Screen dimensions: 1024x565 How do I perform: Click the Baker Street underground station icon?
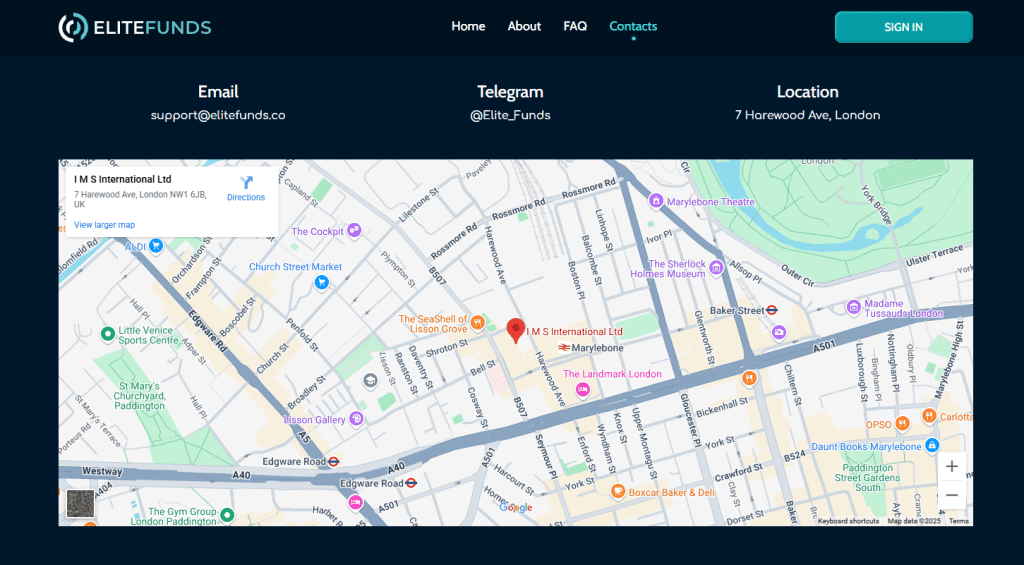(x=773, y=311)
